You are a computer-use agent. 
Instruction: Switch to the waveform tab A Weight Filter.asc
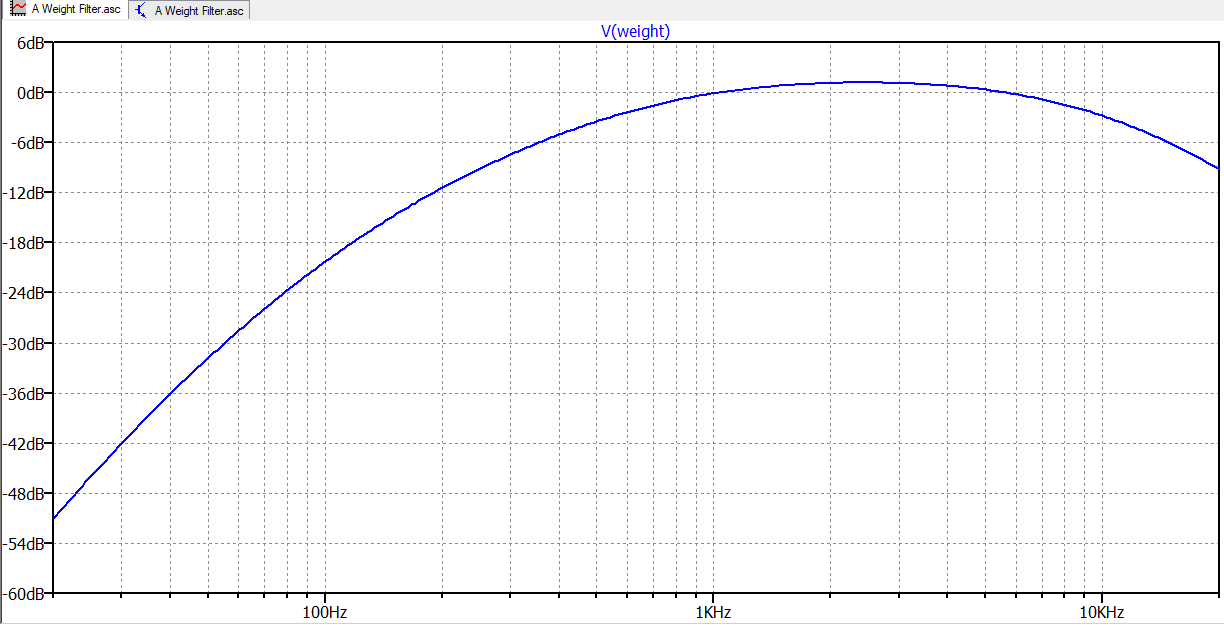[65, 9]
